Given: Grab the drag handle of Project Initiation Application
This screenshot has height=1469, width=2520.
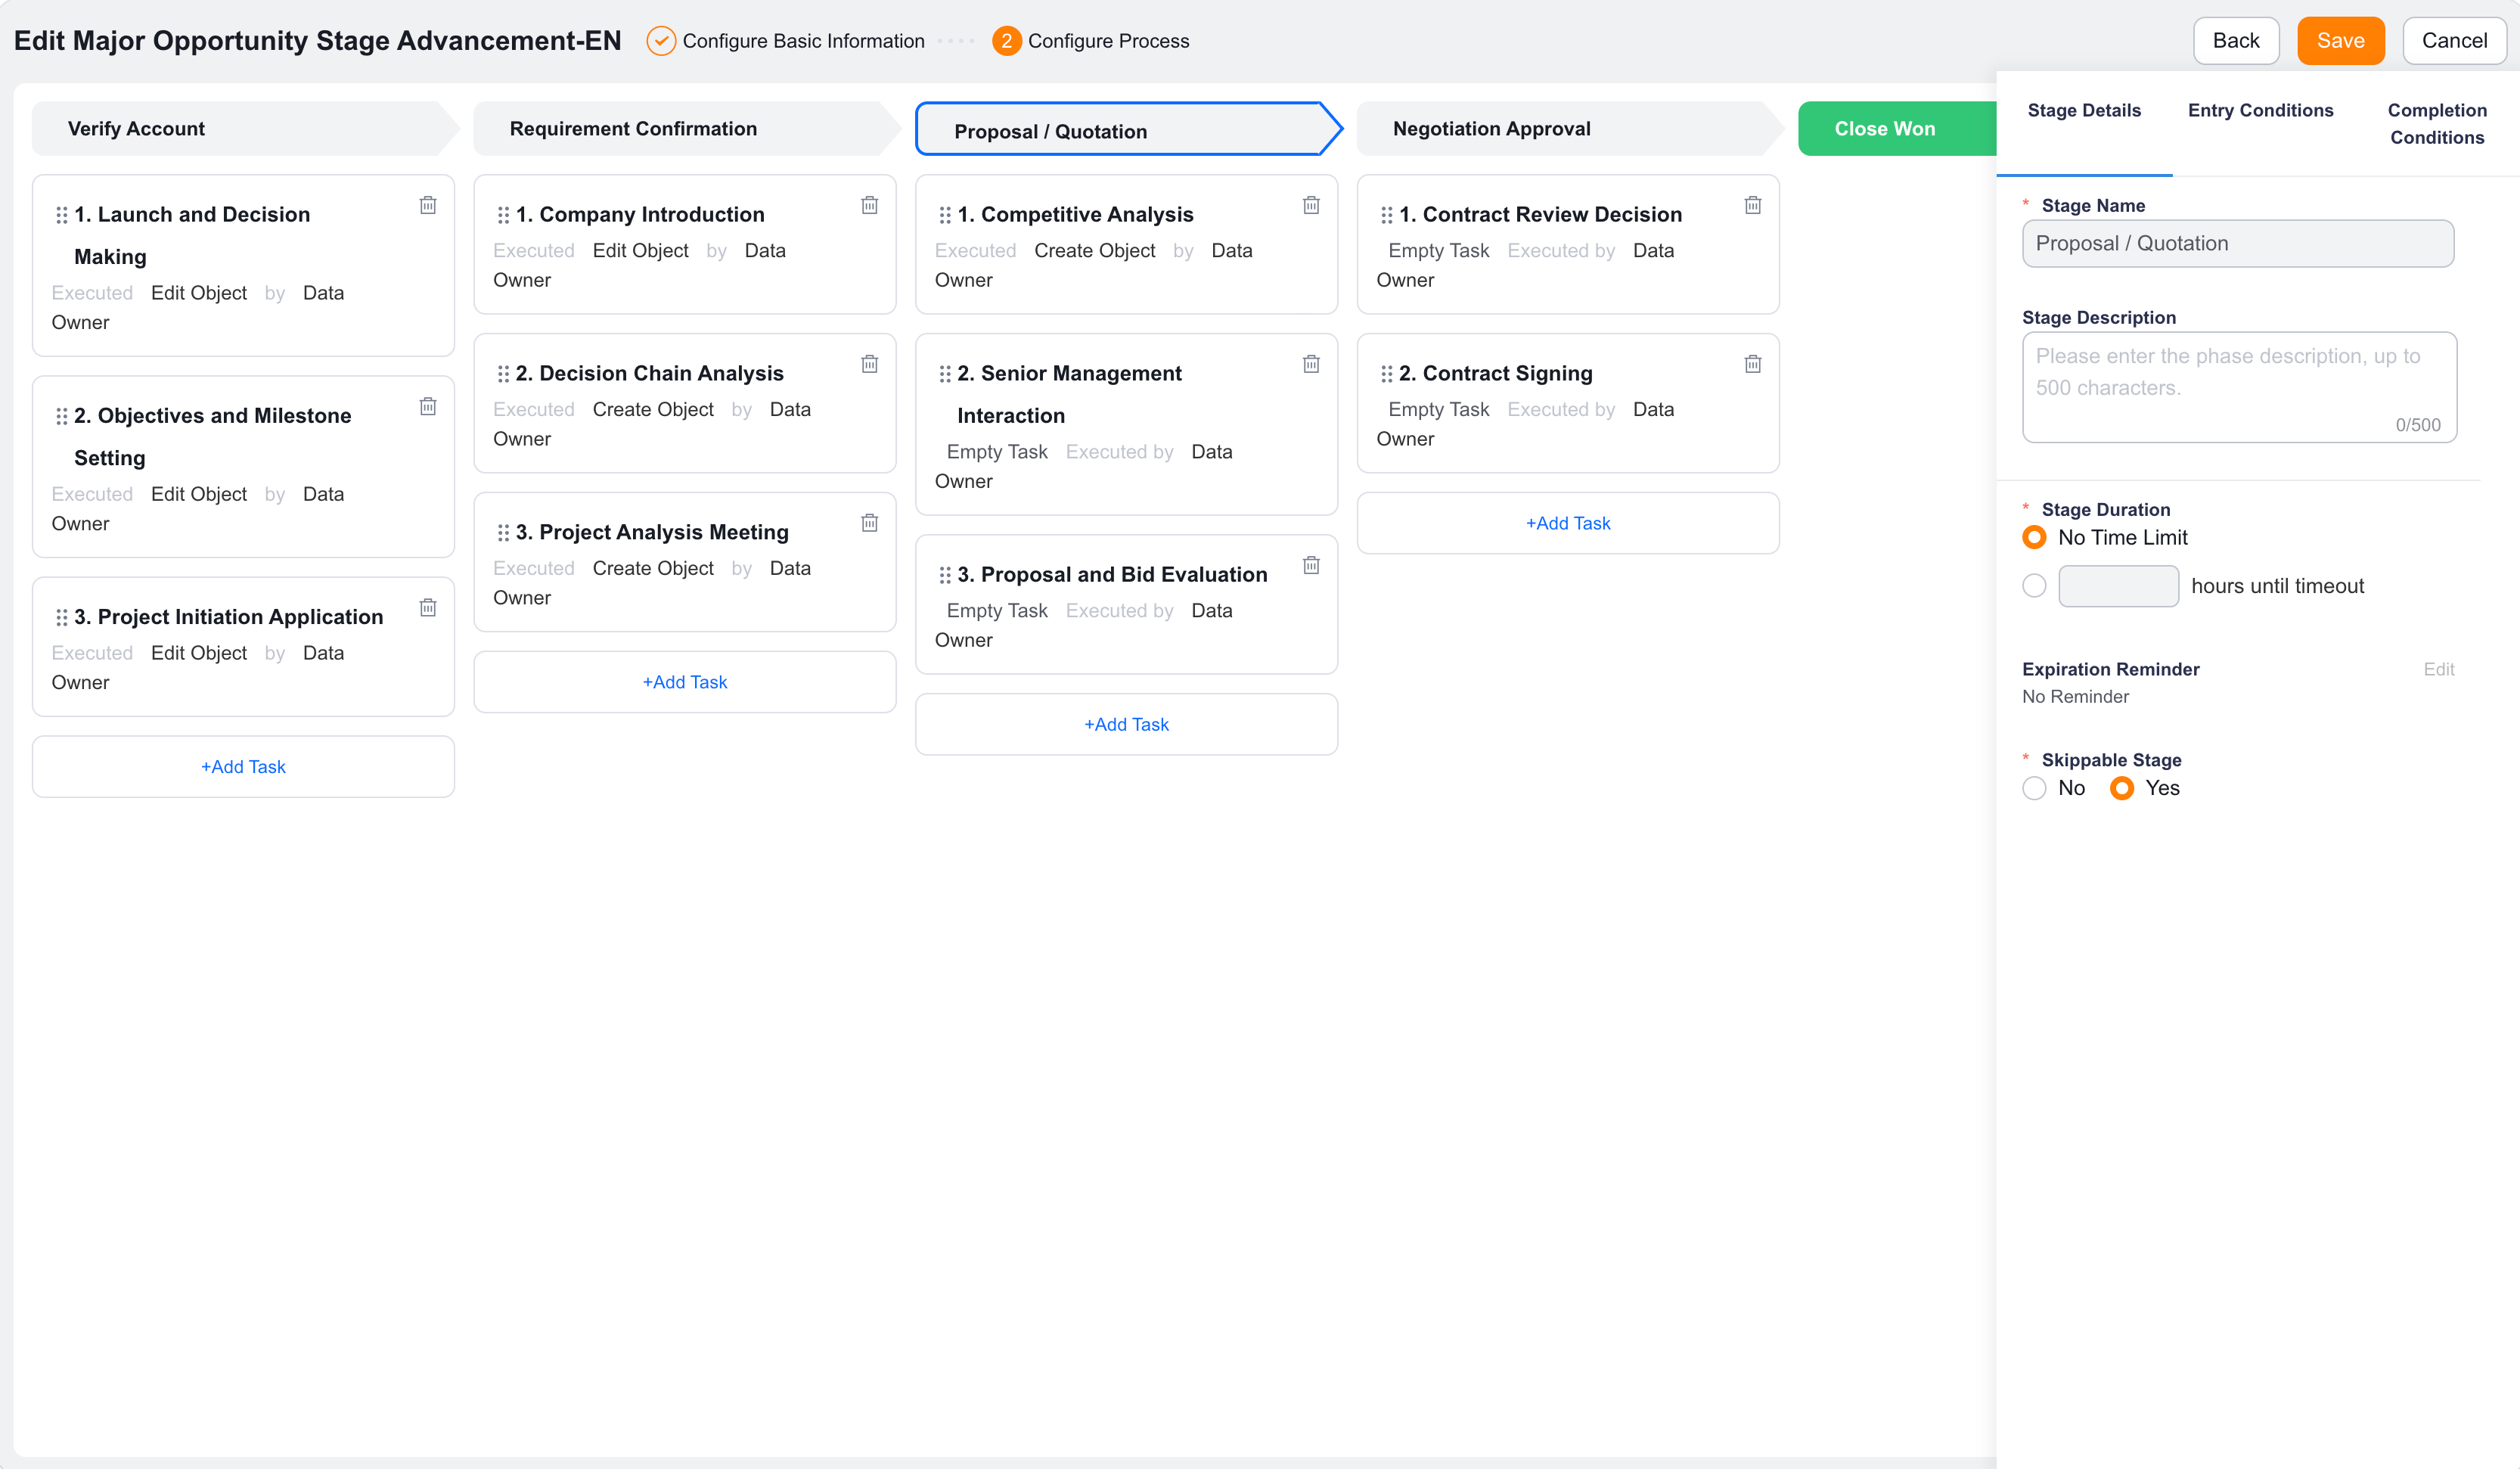Looking at the screenshot, I should 61,617.
